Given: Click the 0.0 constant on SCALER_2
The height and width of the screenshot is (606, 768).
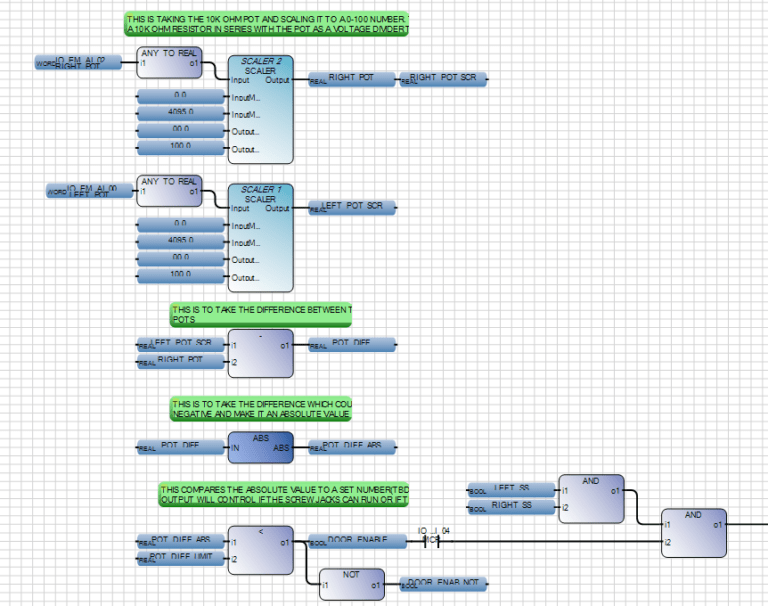Looking at the screenshot, I should [x=181, y=97].
